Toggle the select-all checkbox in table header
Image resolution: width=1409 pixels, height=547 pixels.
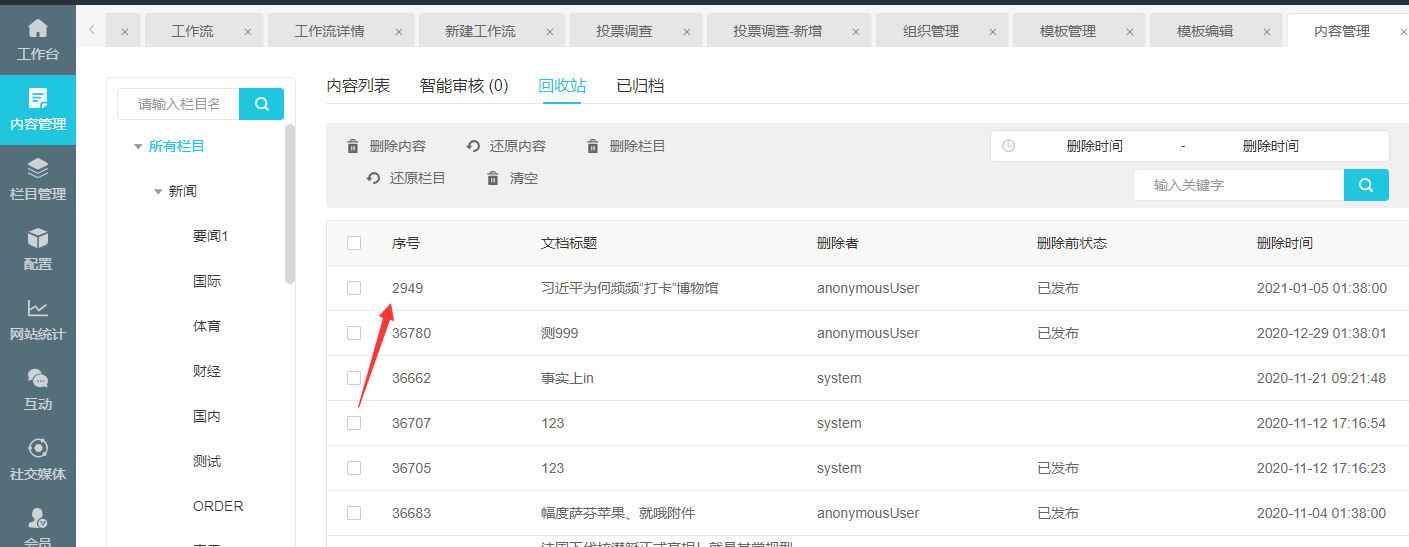(354, 243)
